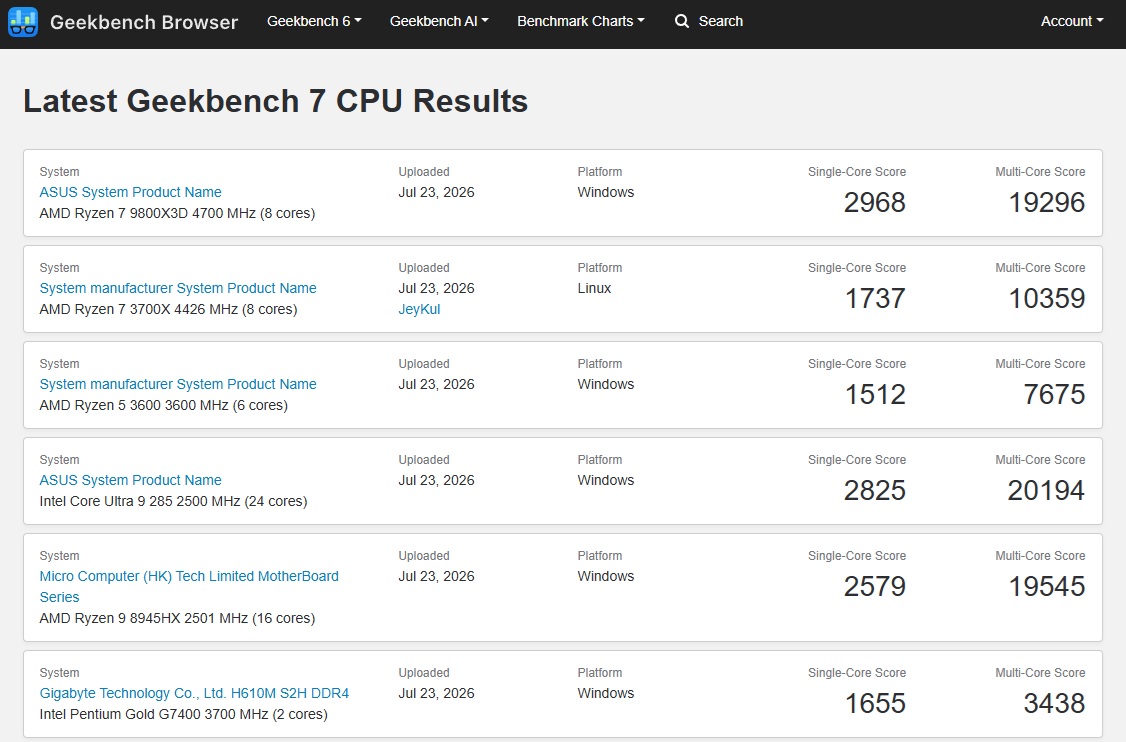Select the 2968 single-core score
This screenshot has height=742, width=1126.
pos(874,203)
